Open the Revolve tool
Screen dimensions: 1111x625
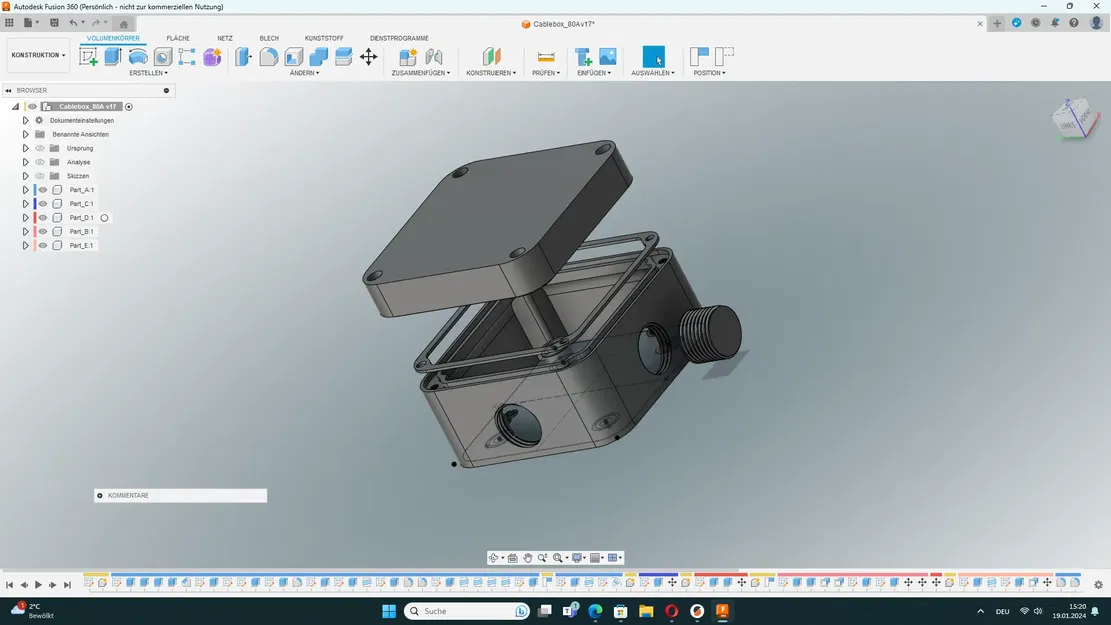pos(138,56)
